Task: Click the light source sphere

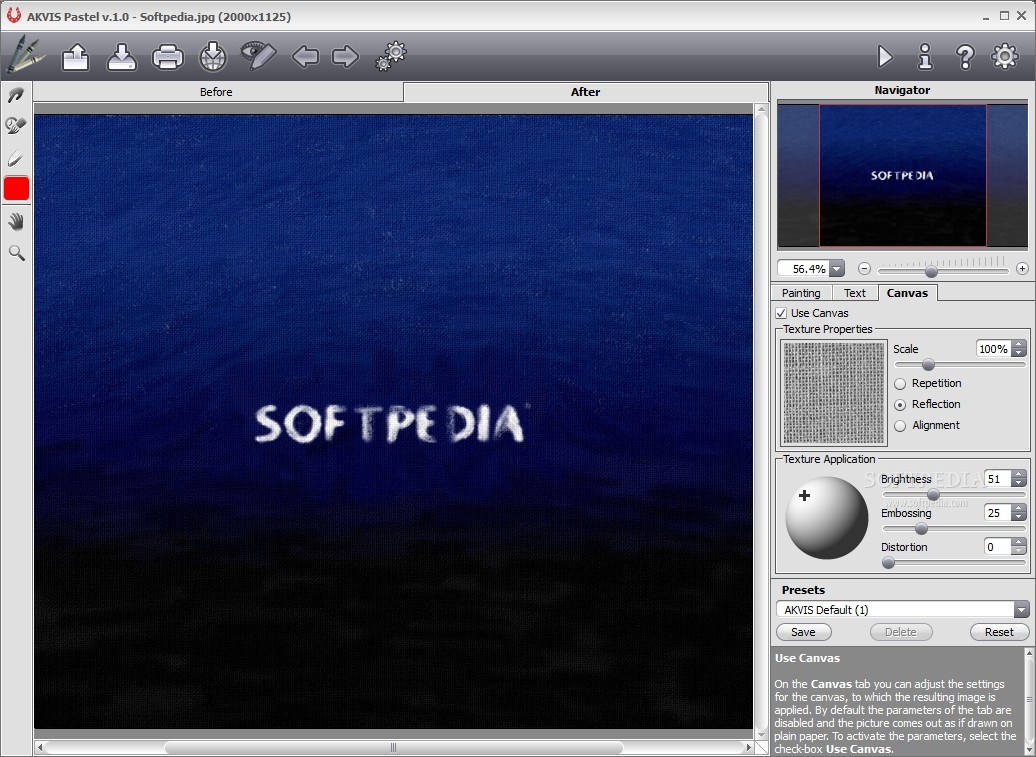Action: (x=827, y=518)
